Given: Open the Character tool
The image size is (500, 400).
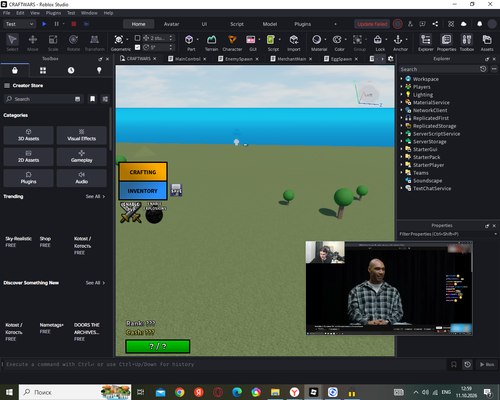Looking at the screenshot, I should [232, 42].
